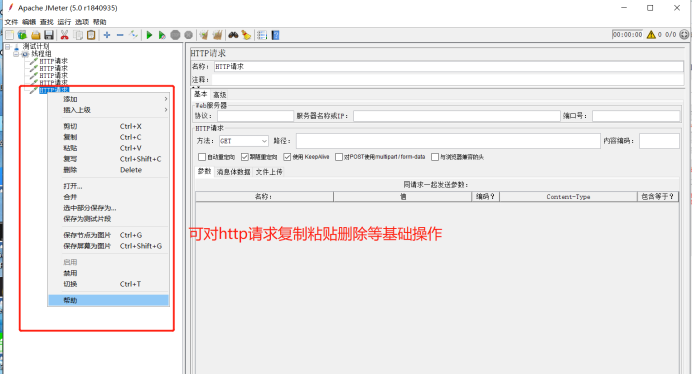Click the clipboard Paste toolbar icon
This screenshot has height=374, width=692.
coord(91,35)
